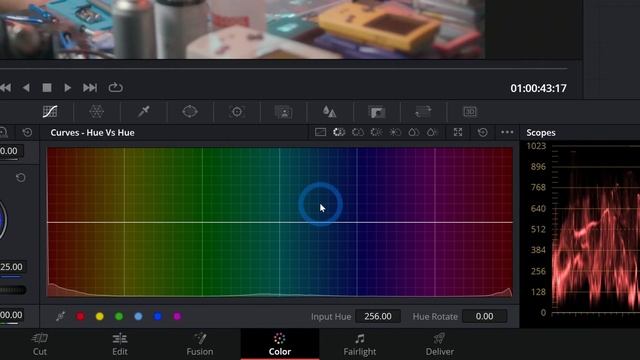
Task: Click the Hue Rotate value field
Action: pos(484,316)
